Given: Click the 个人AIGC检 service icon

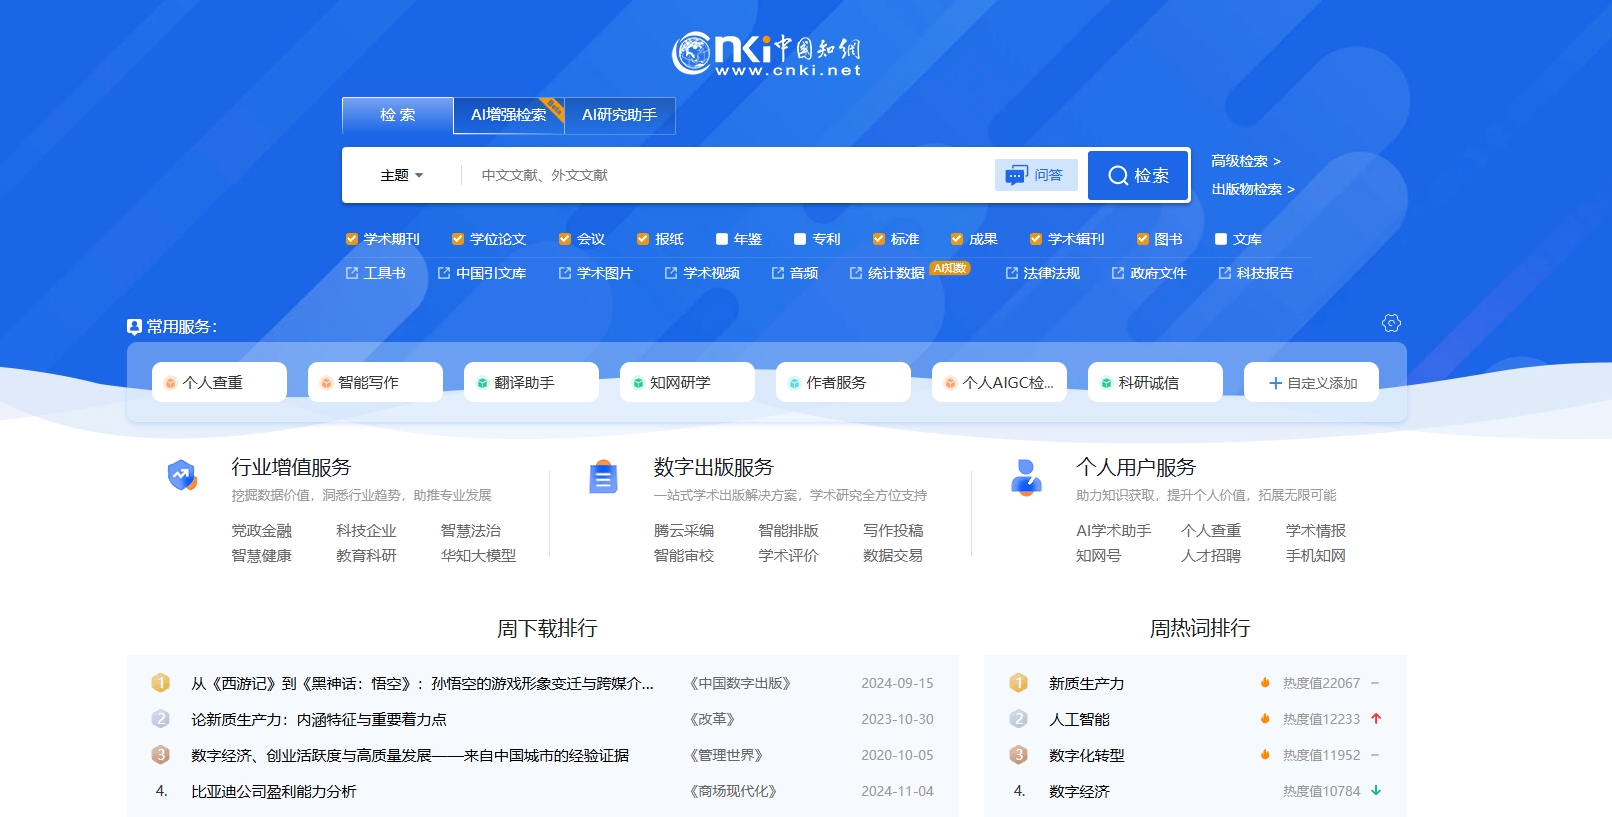Looking at the screenshot, I should (x=950, y=383).
